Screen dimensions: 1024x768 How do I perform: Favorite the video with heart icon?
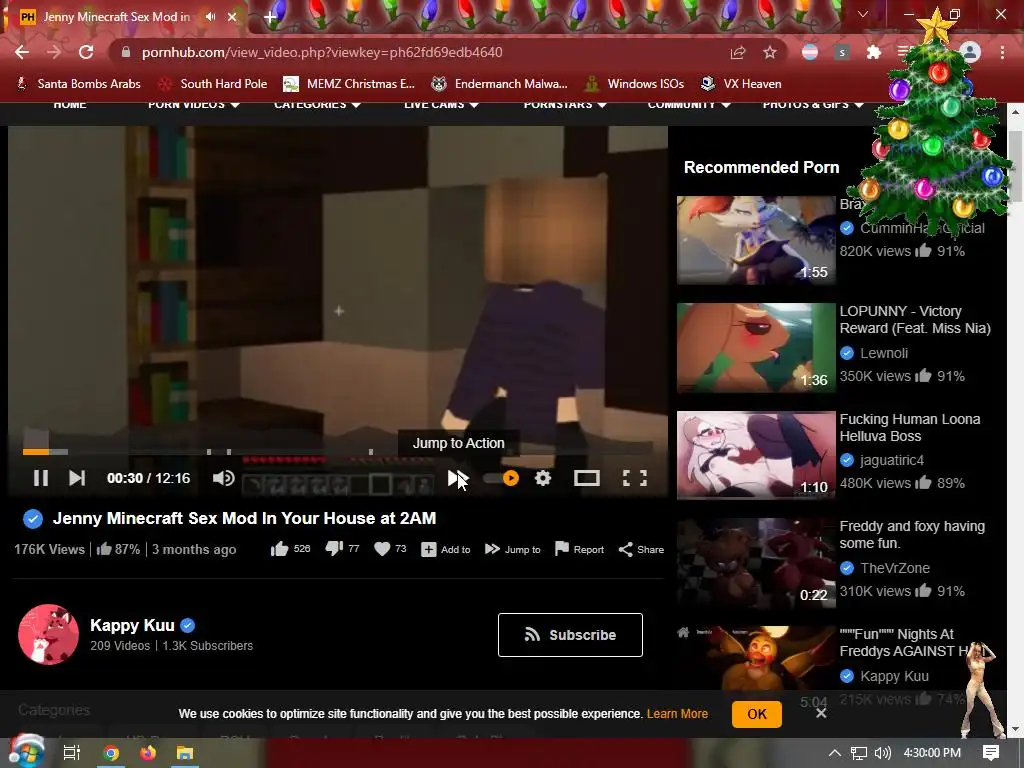[390, 549]
